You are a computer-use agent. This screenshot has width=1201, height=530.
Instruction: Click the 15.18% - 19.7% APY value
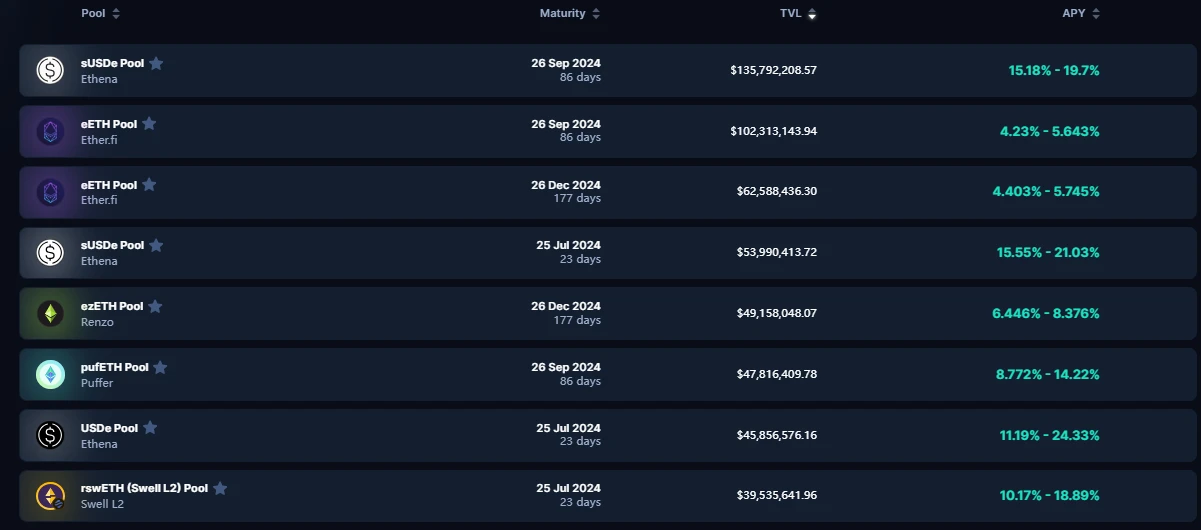point(1053,70)
